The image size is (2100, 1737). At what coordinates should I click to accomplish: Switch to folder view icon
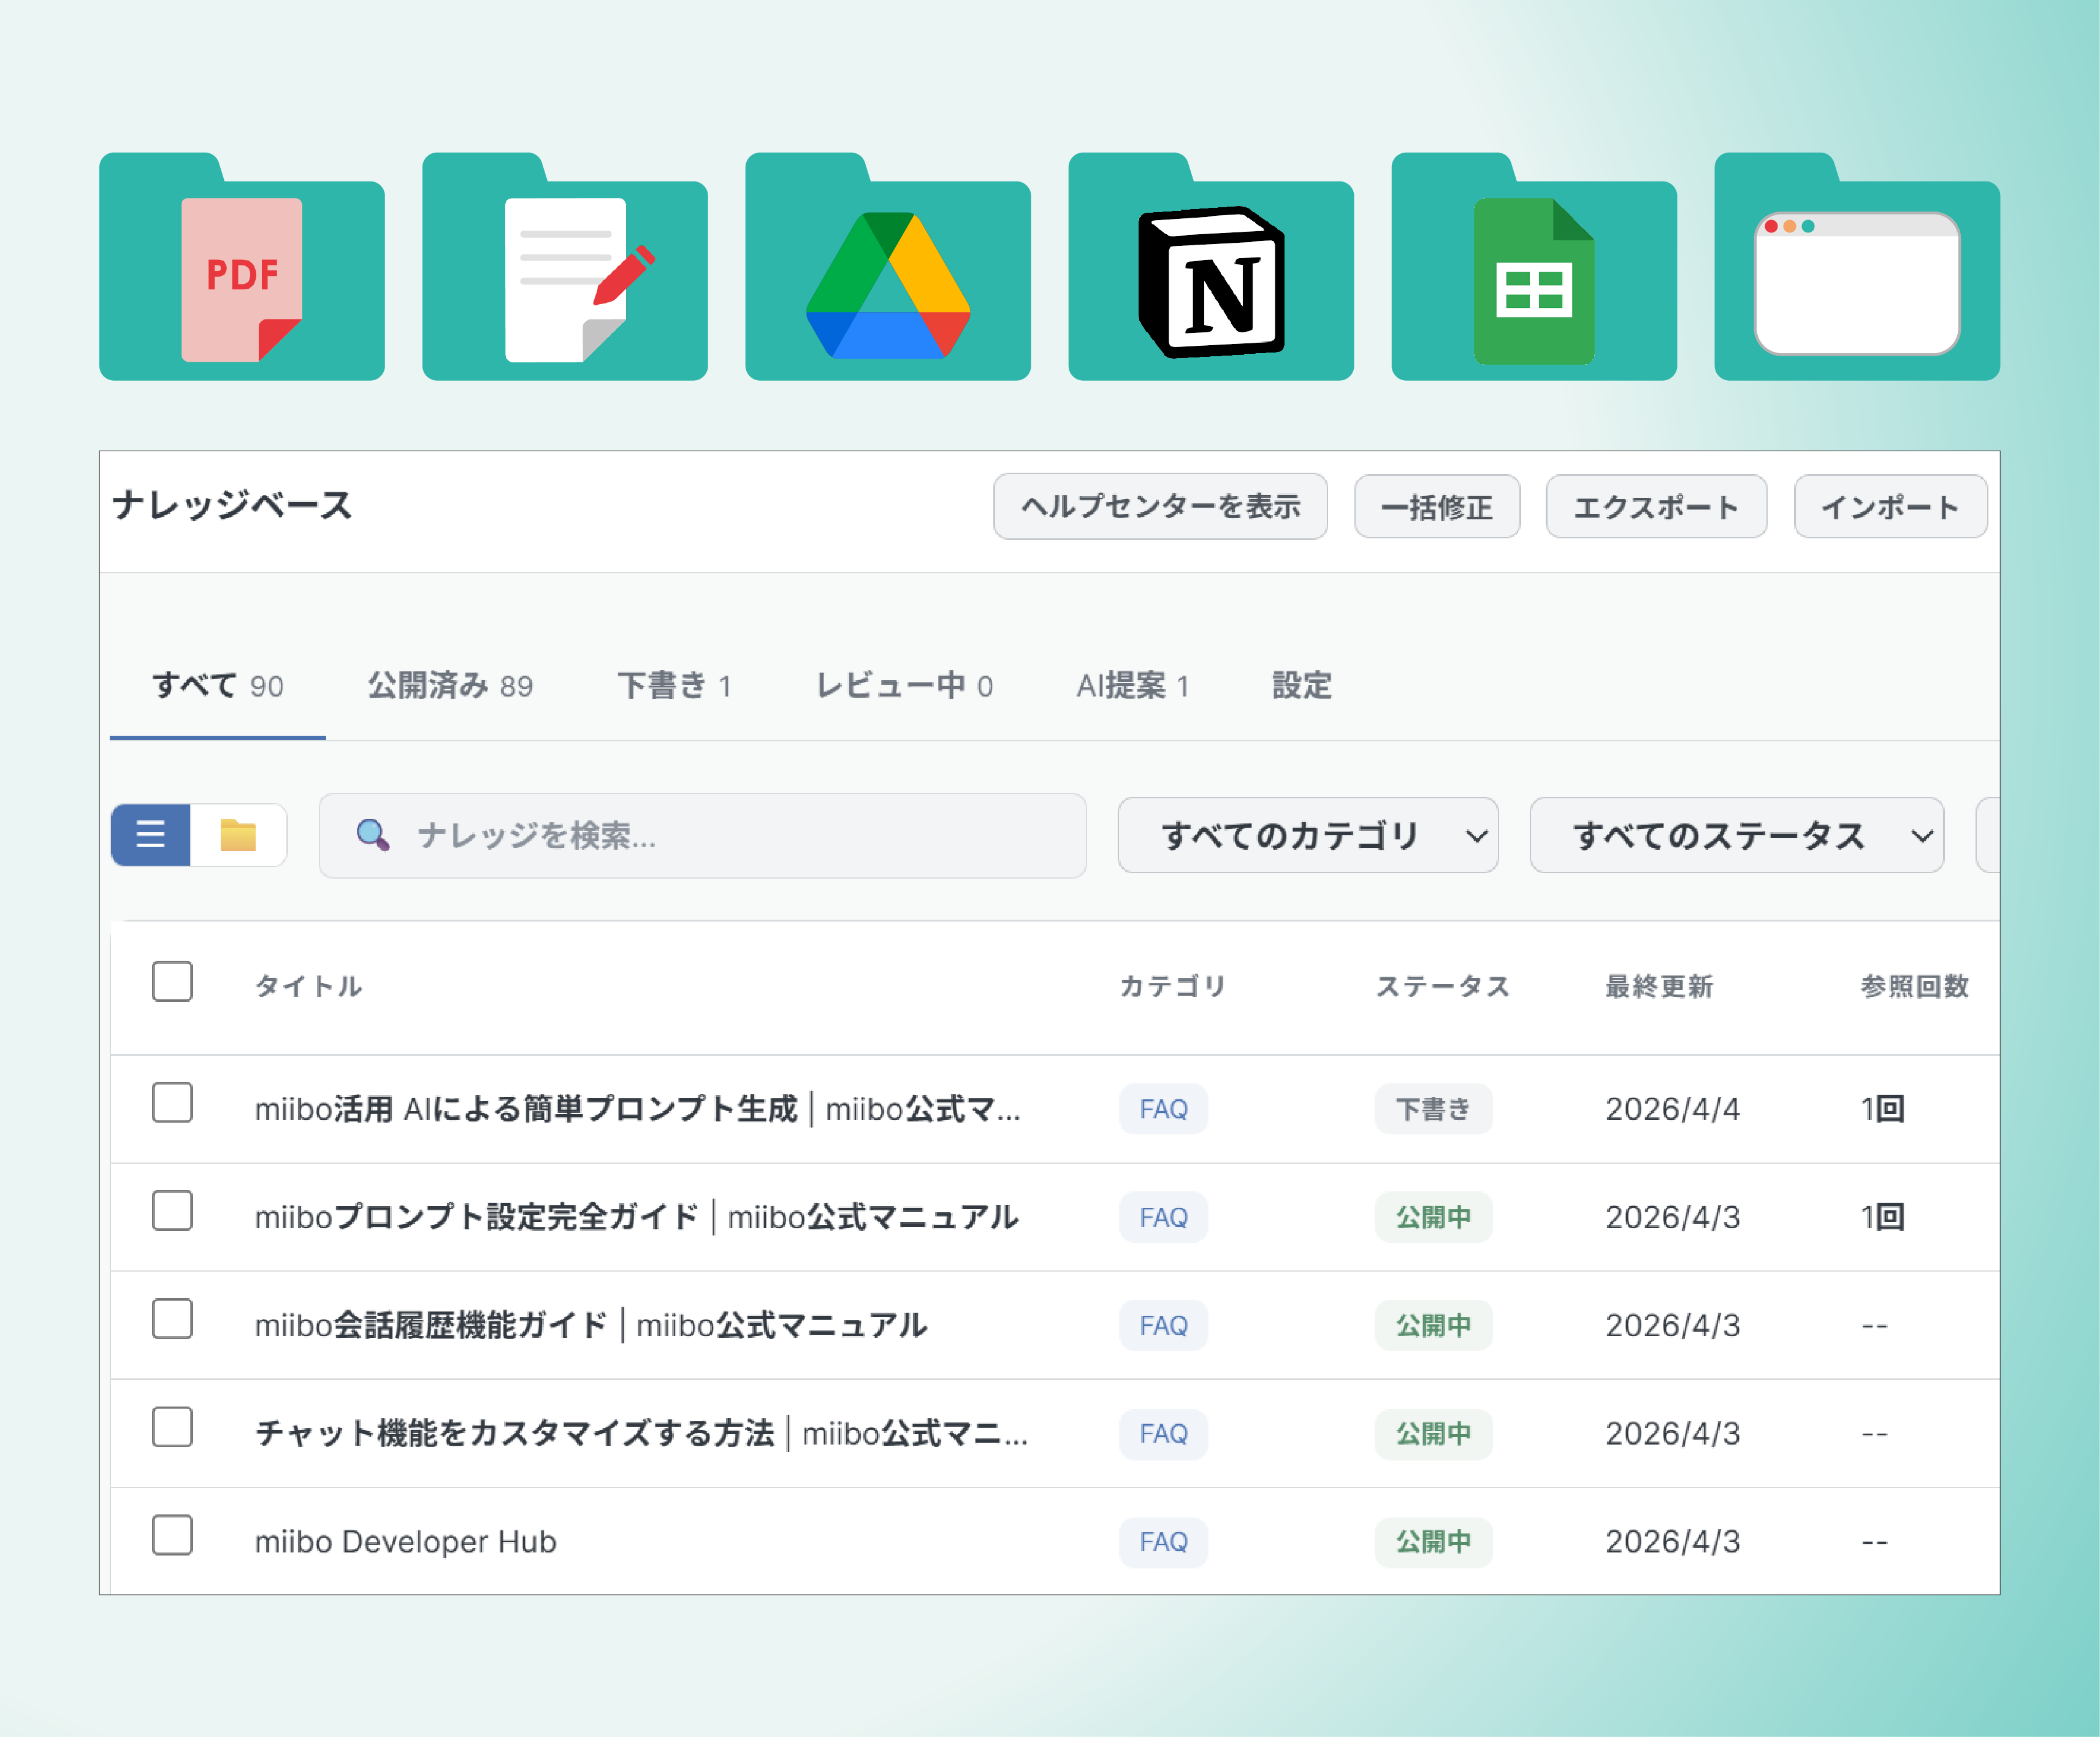coord(238,834)
